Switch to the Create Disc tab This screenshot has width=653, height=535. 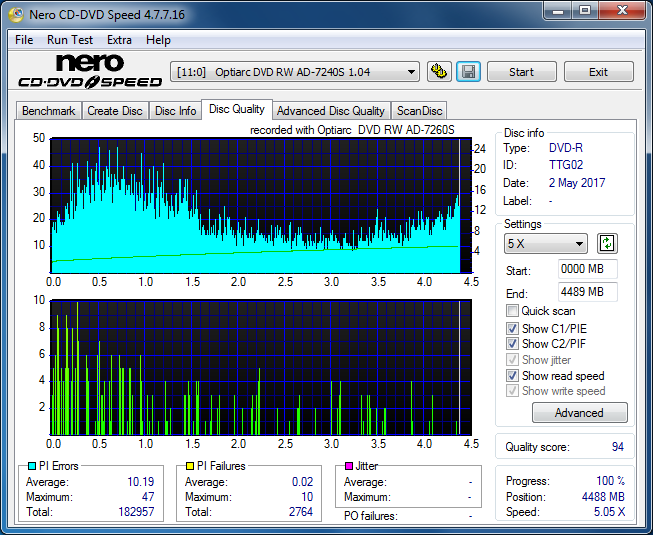[x=115, y=111]
